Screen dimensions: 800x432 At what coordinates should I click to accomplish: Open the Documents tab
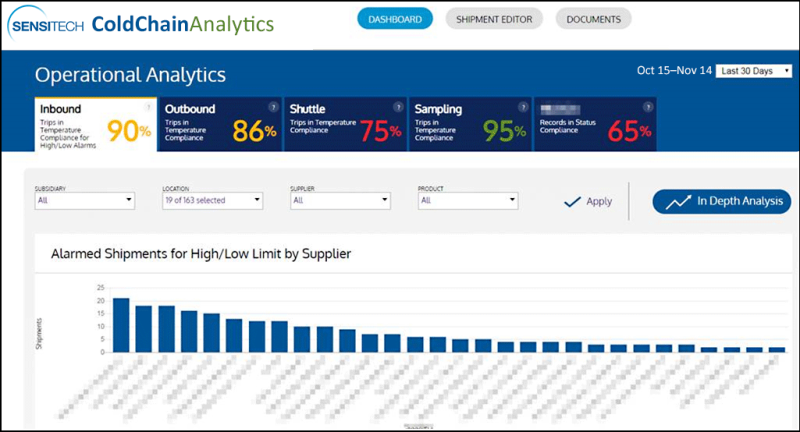pyautogui.click(x=593, y=19)
